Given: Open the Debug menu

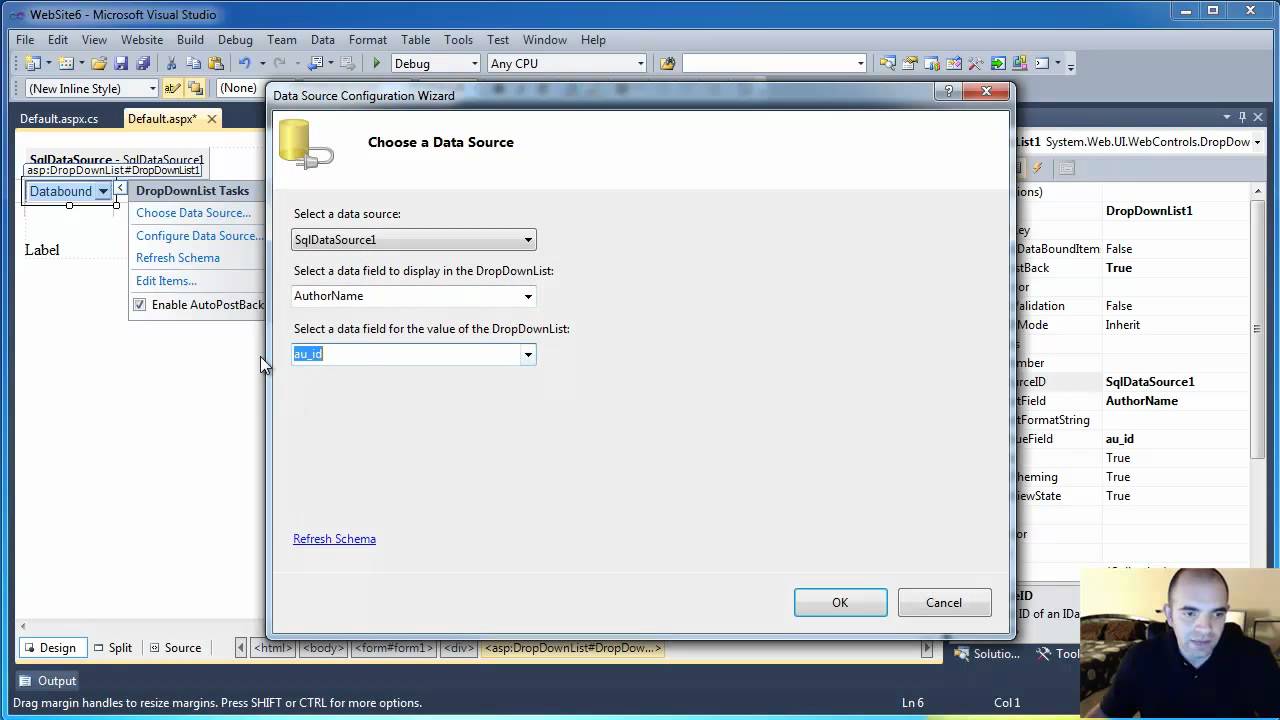Looking at the screenshot, I should [235, 40].
